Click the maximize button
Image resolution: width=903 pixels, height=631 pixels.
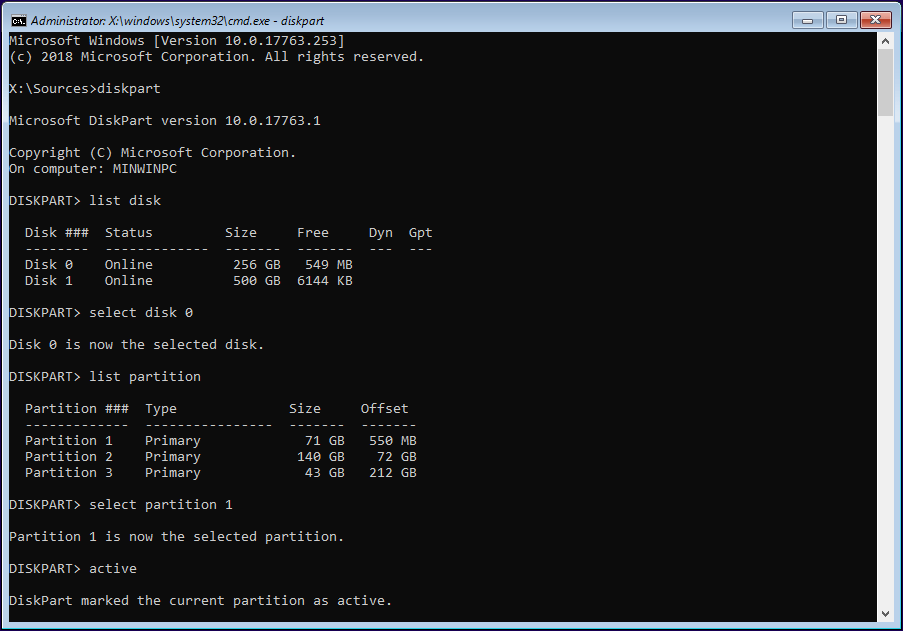(x=840, y=19)
